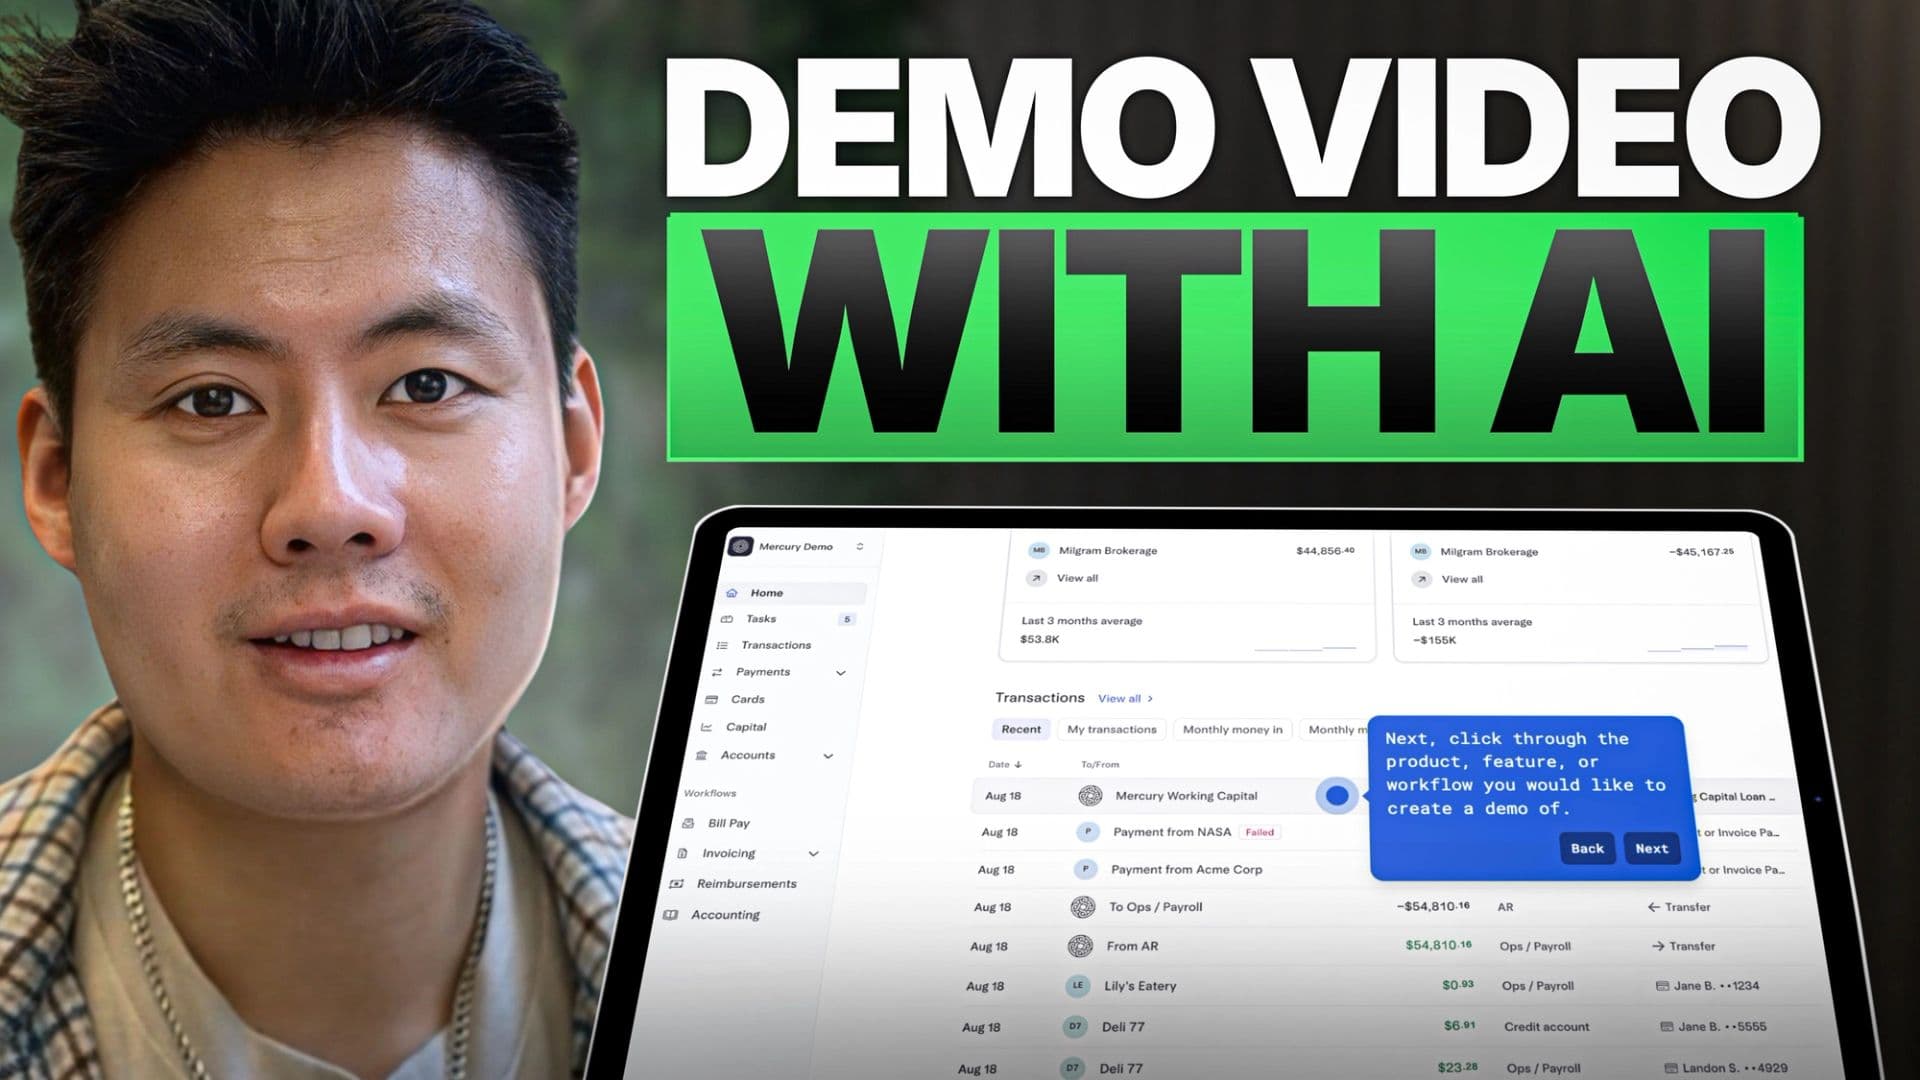Click the Home house icon in sidebar
Viewport: 1920px width, 1080px height.
pos(731,593)
